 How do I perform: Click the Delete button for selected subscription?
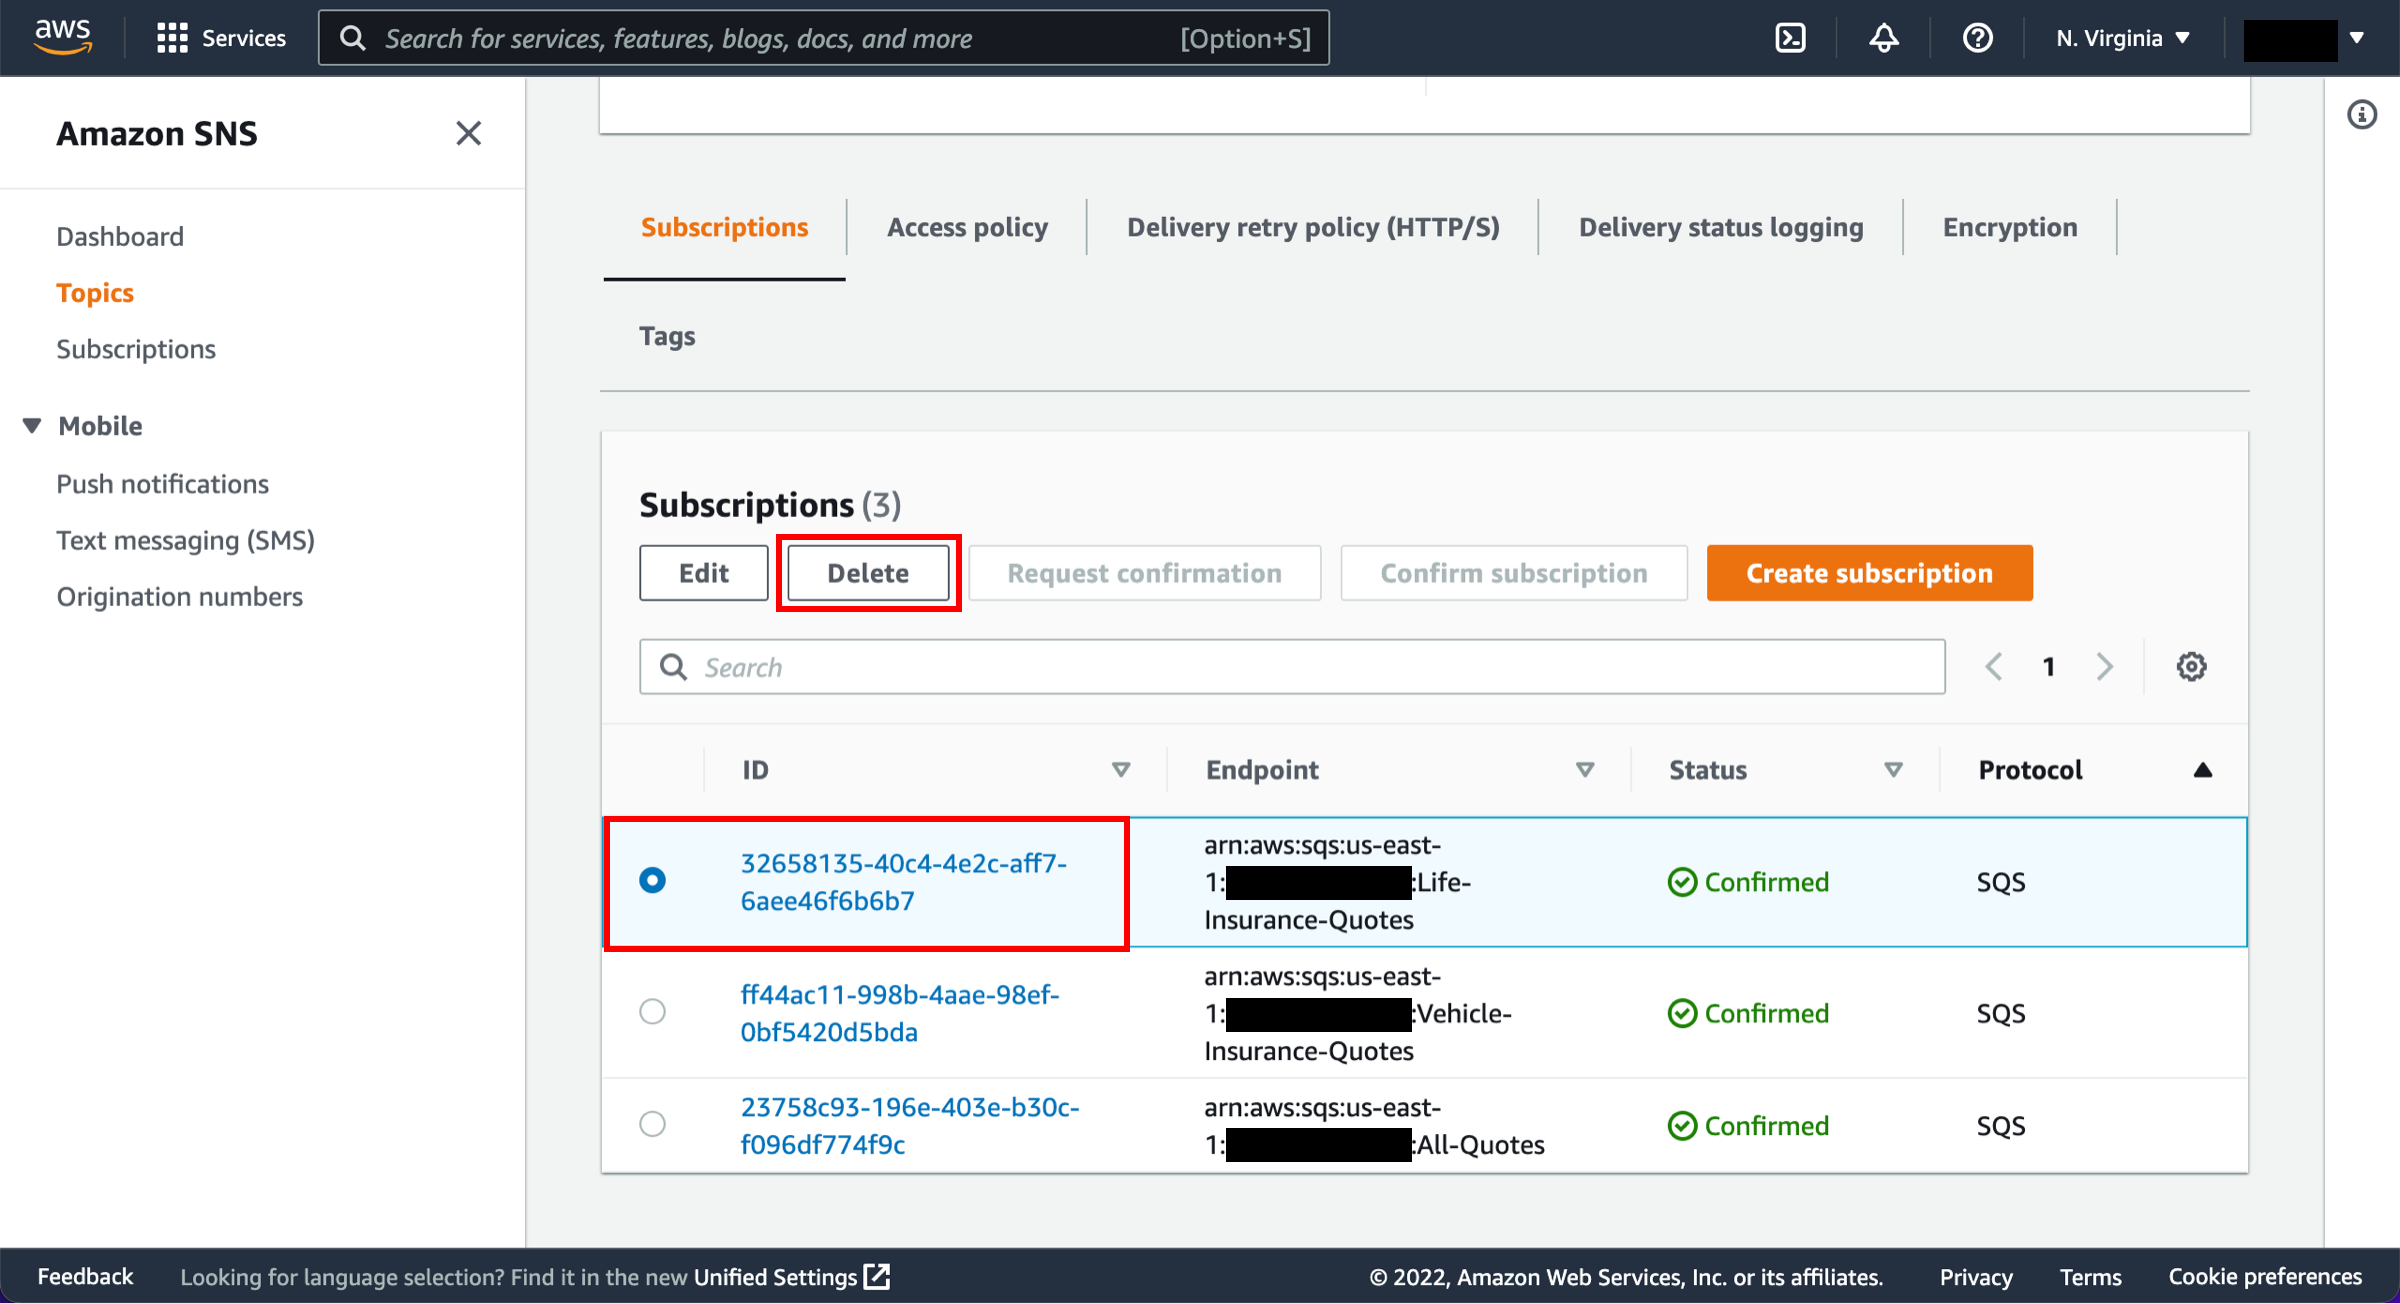tap(867, 572)
